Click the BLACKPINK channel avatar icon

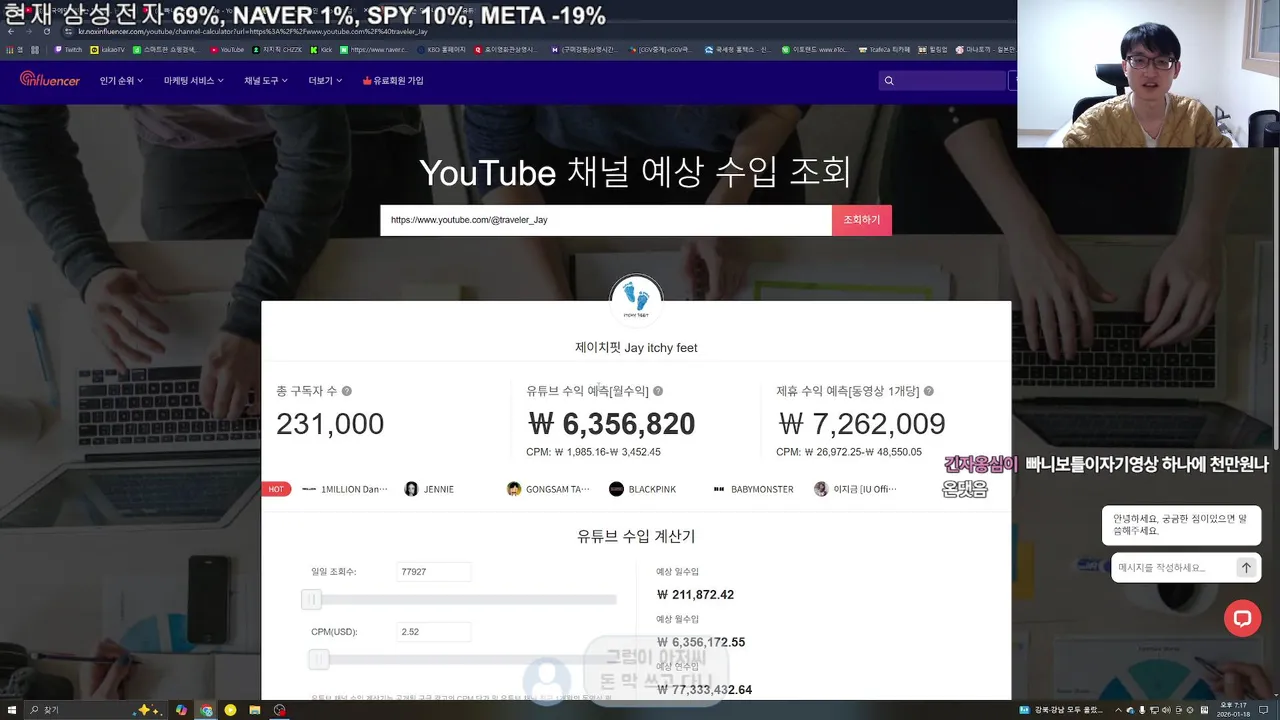click(616, 489)
